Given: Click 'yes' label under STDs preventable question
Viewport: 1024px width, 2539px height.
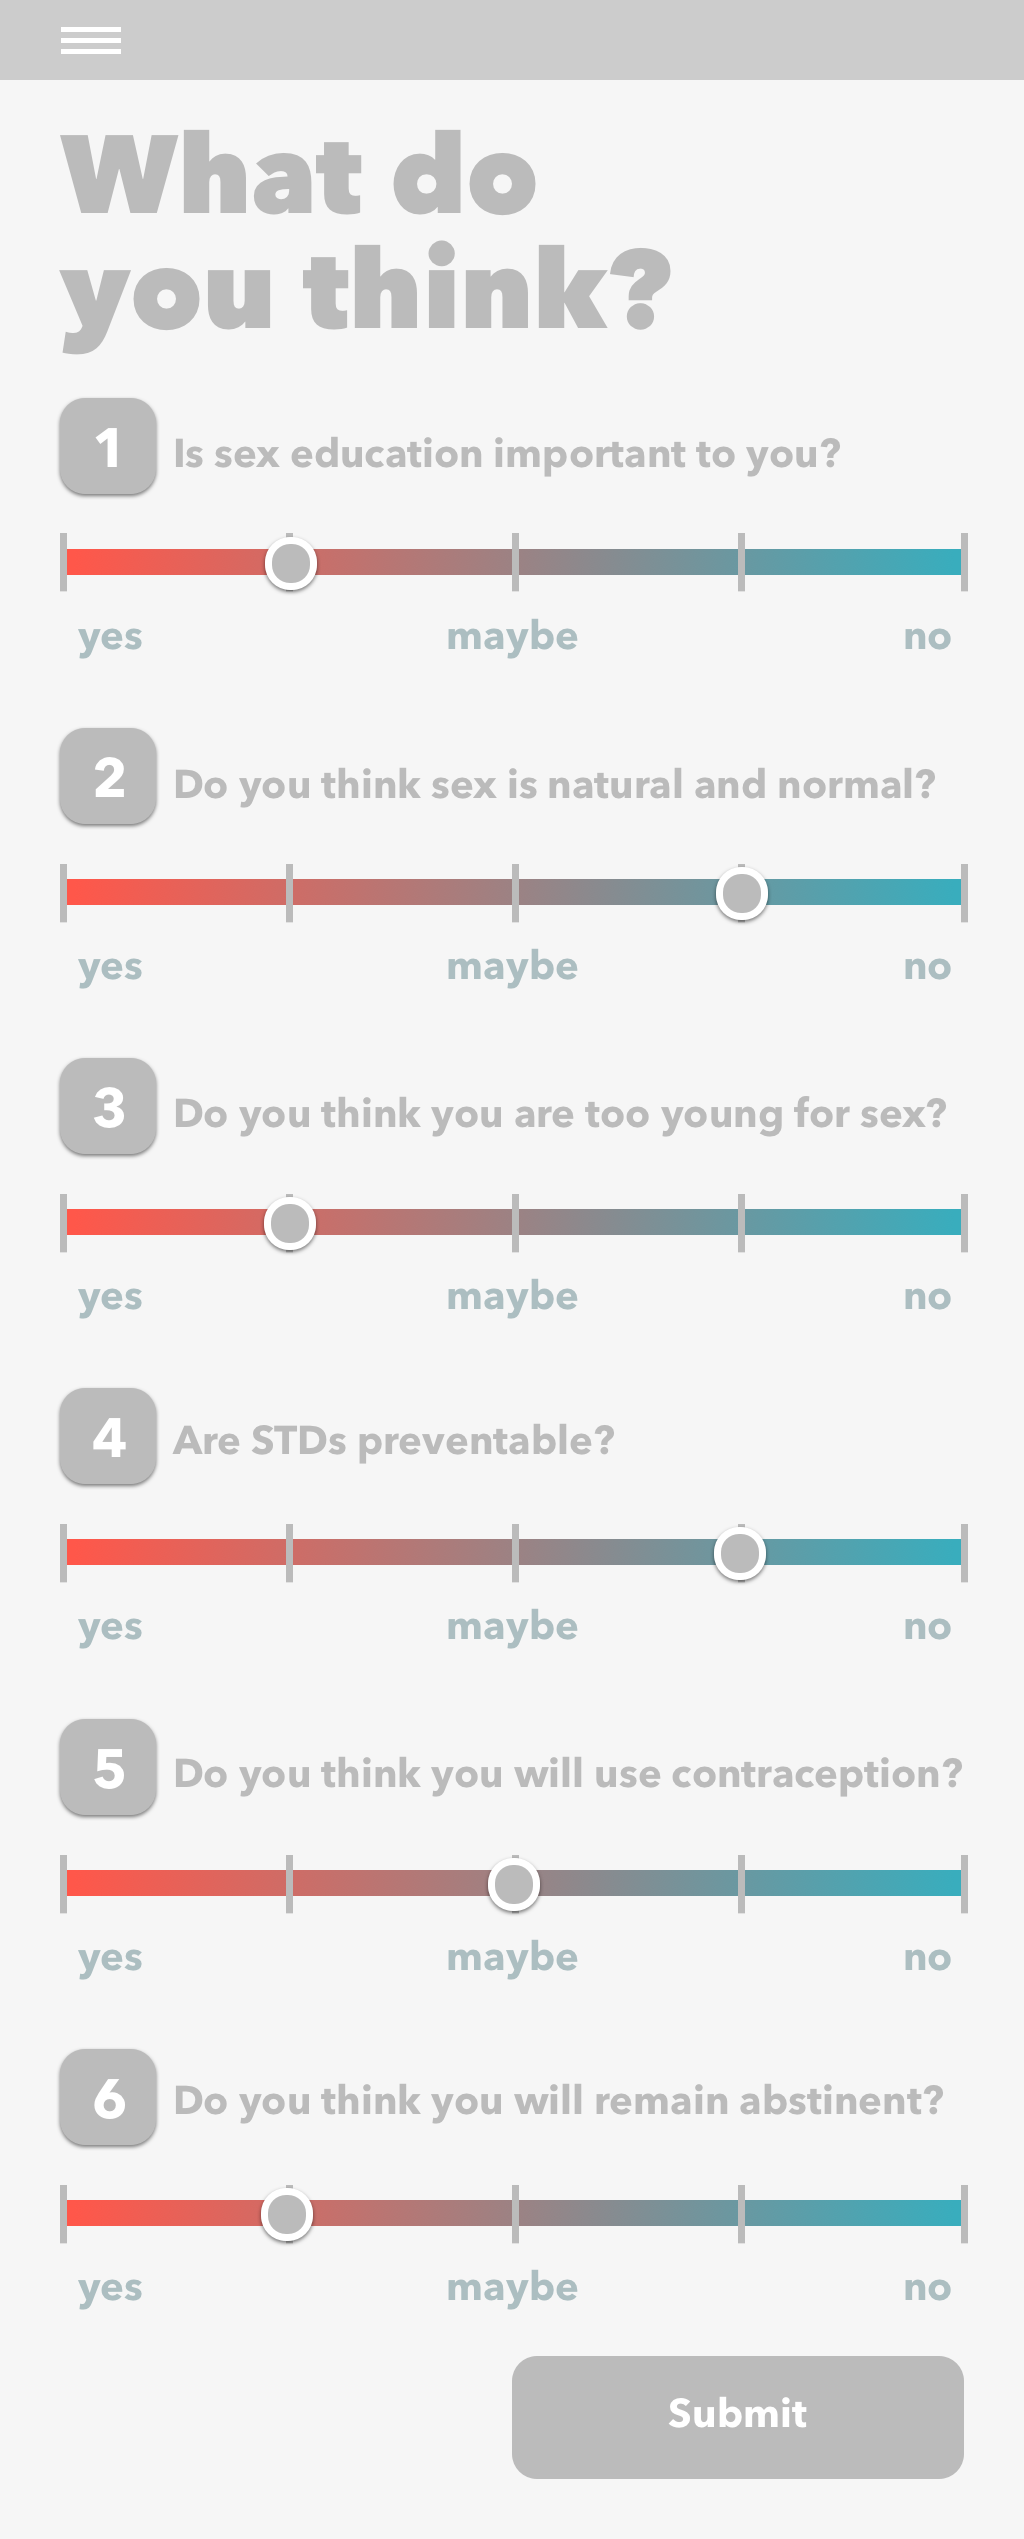Looking at the screenshot, I should 110,1628.
